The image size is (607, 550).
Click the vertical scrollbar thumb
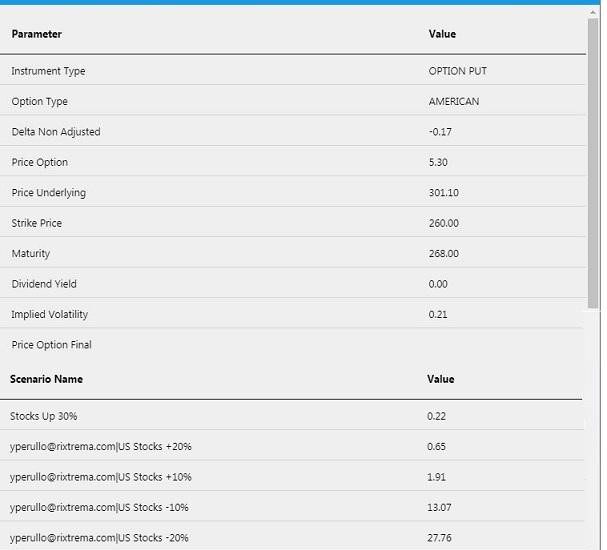[x=593, y=160]
